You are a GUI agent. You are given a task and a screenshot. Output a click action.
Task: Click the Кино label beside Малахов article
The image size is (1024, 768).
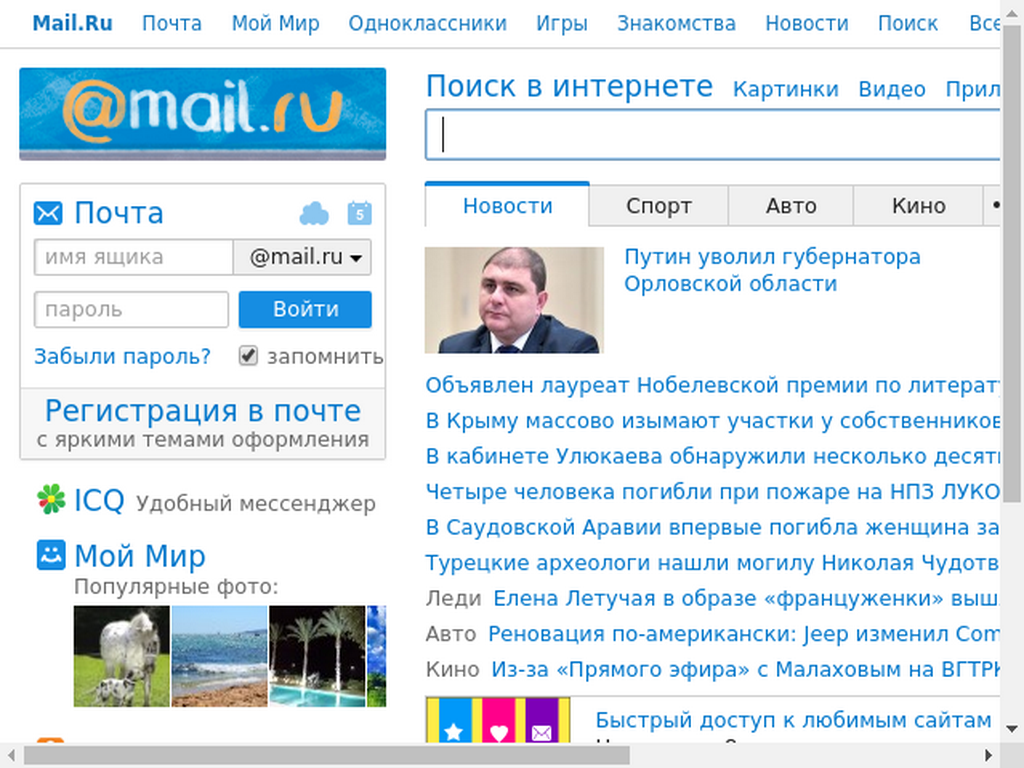coord(453,669)
